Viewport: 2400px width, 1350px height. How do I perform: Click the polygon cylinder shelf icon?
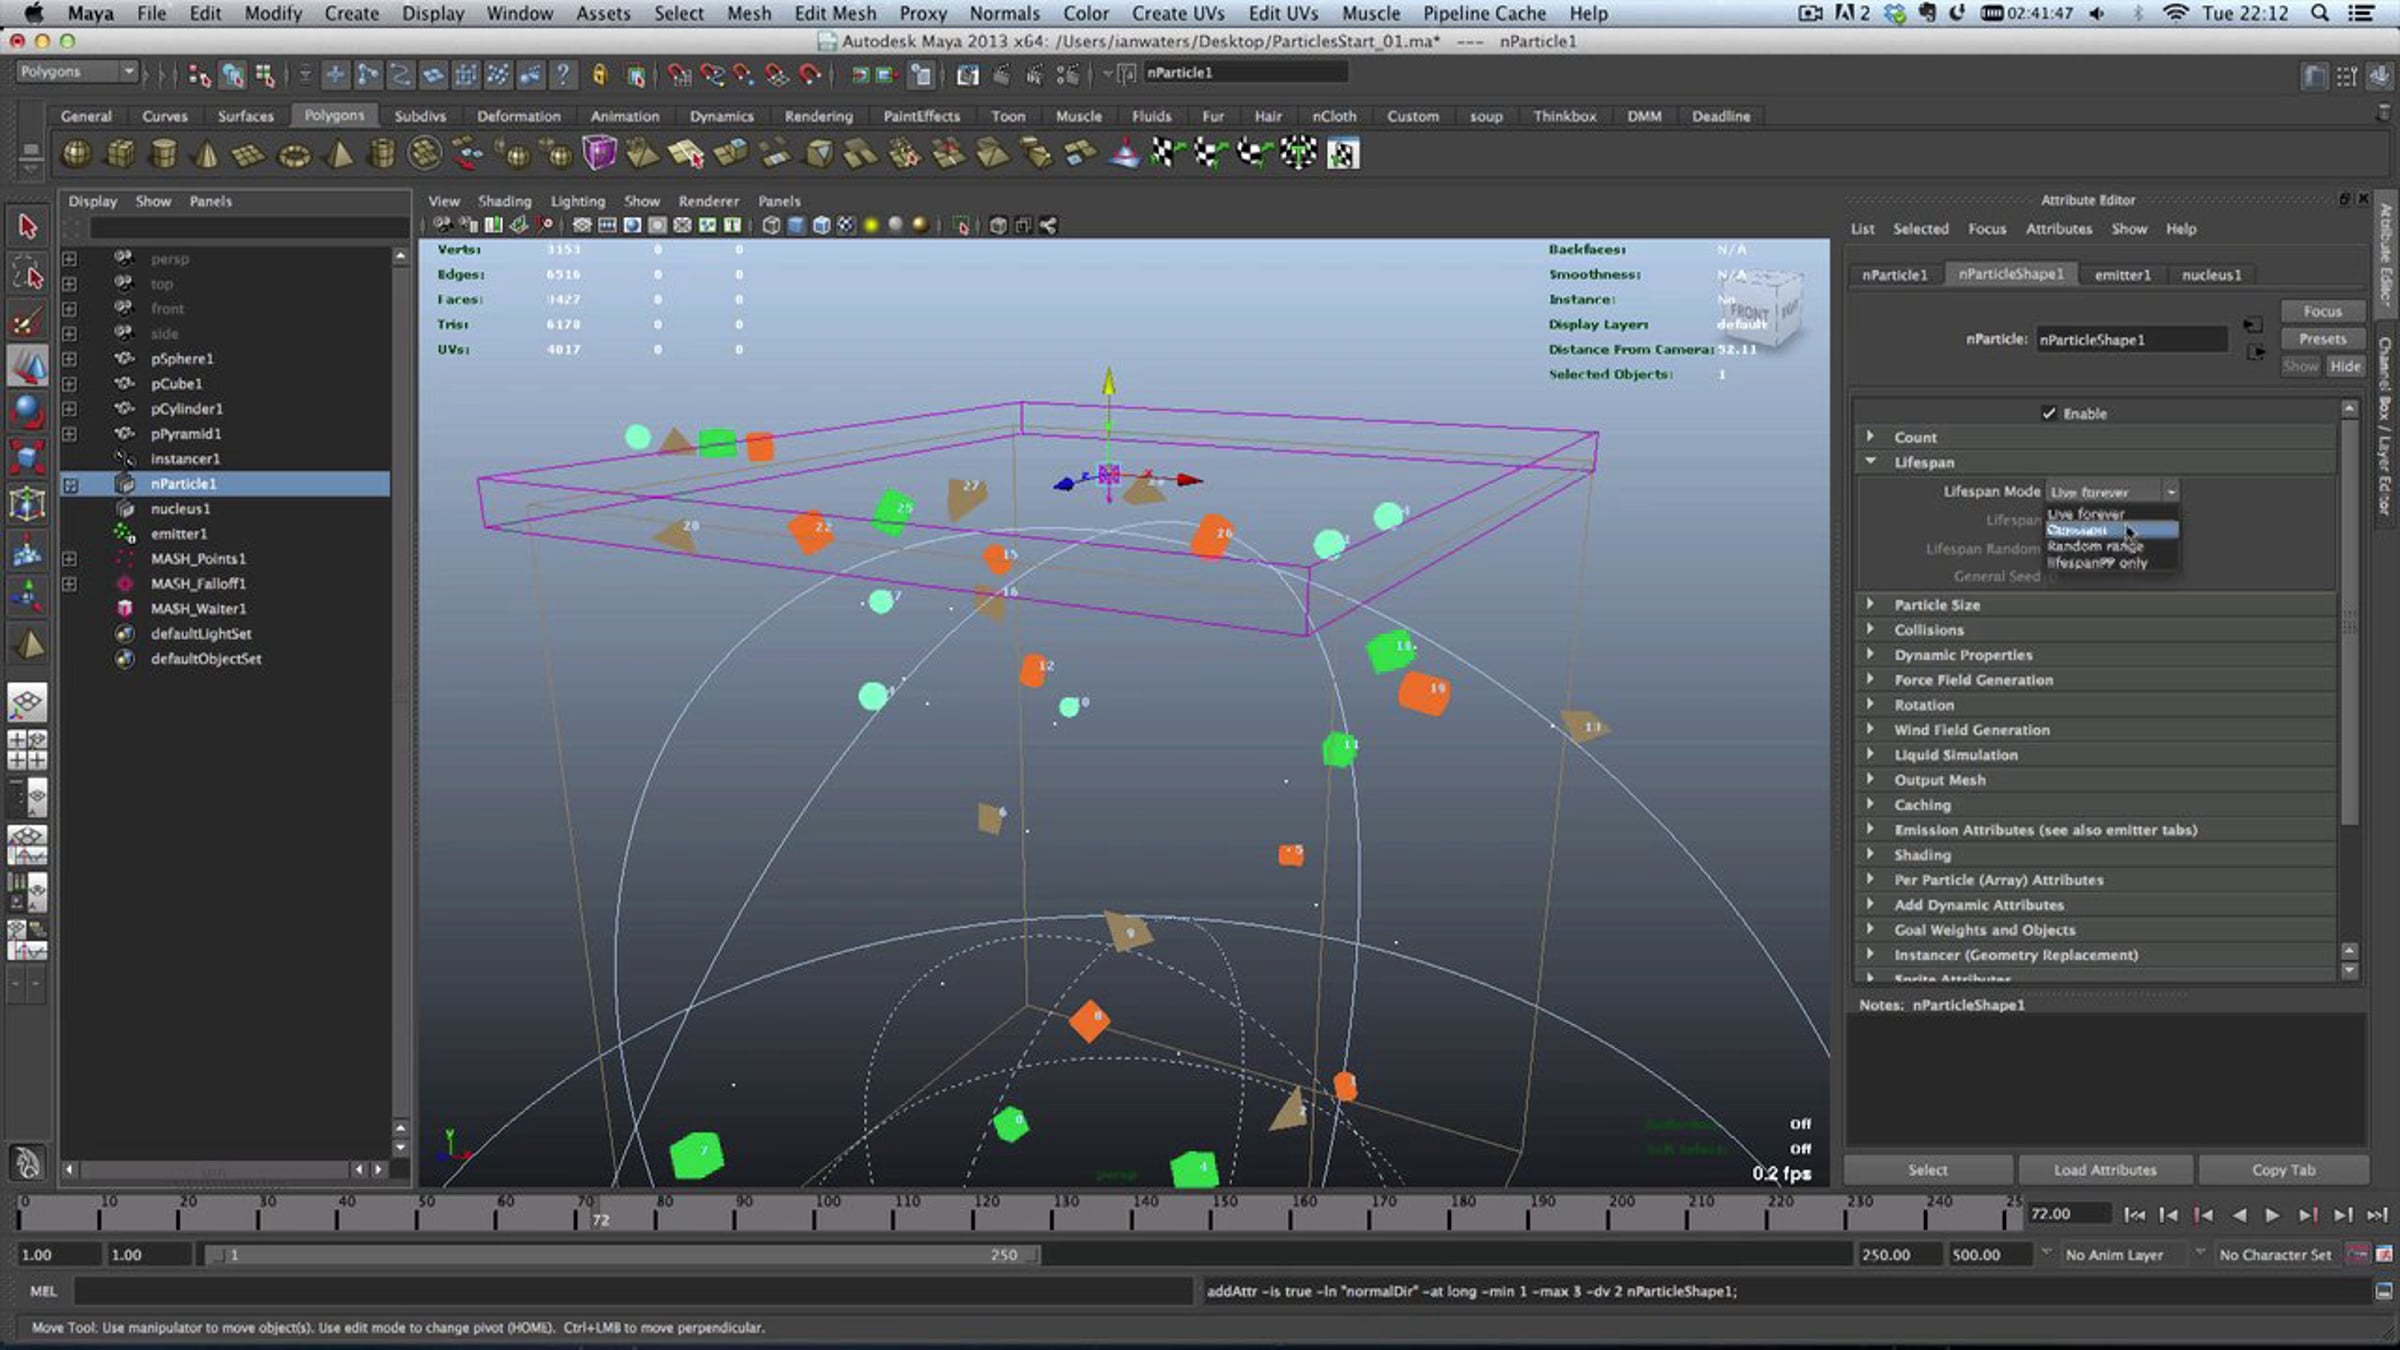pyautogui.click(x=164, y=154)
